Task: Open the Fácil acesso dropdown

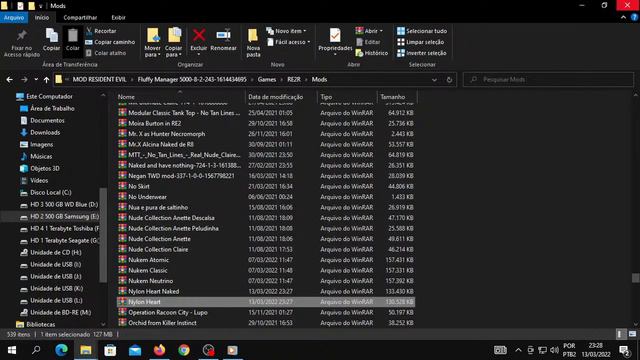Action: pyautogui.click(x=289, y=42)
